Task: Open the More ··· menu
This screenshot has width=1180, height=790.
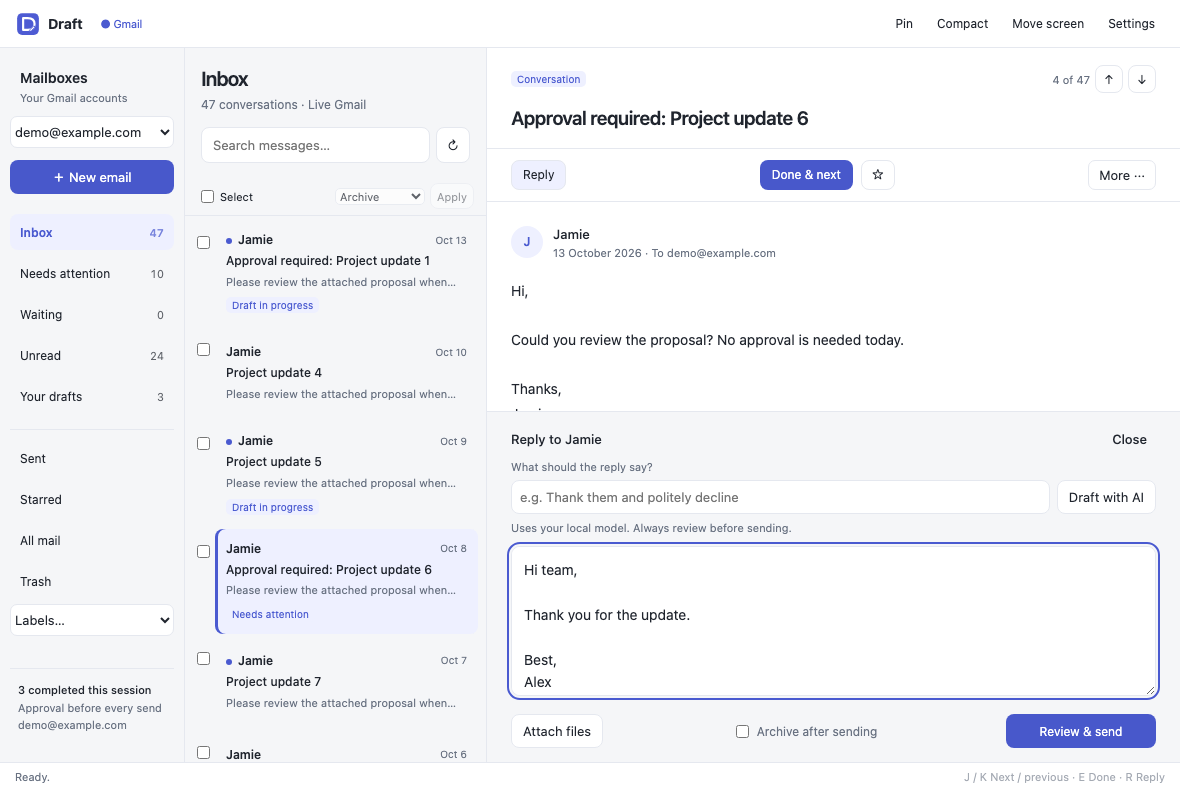Action: tap(1121, 175)
